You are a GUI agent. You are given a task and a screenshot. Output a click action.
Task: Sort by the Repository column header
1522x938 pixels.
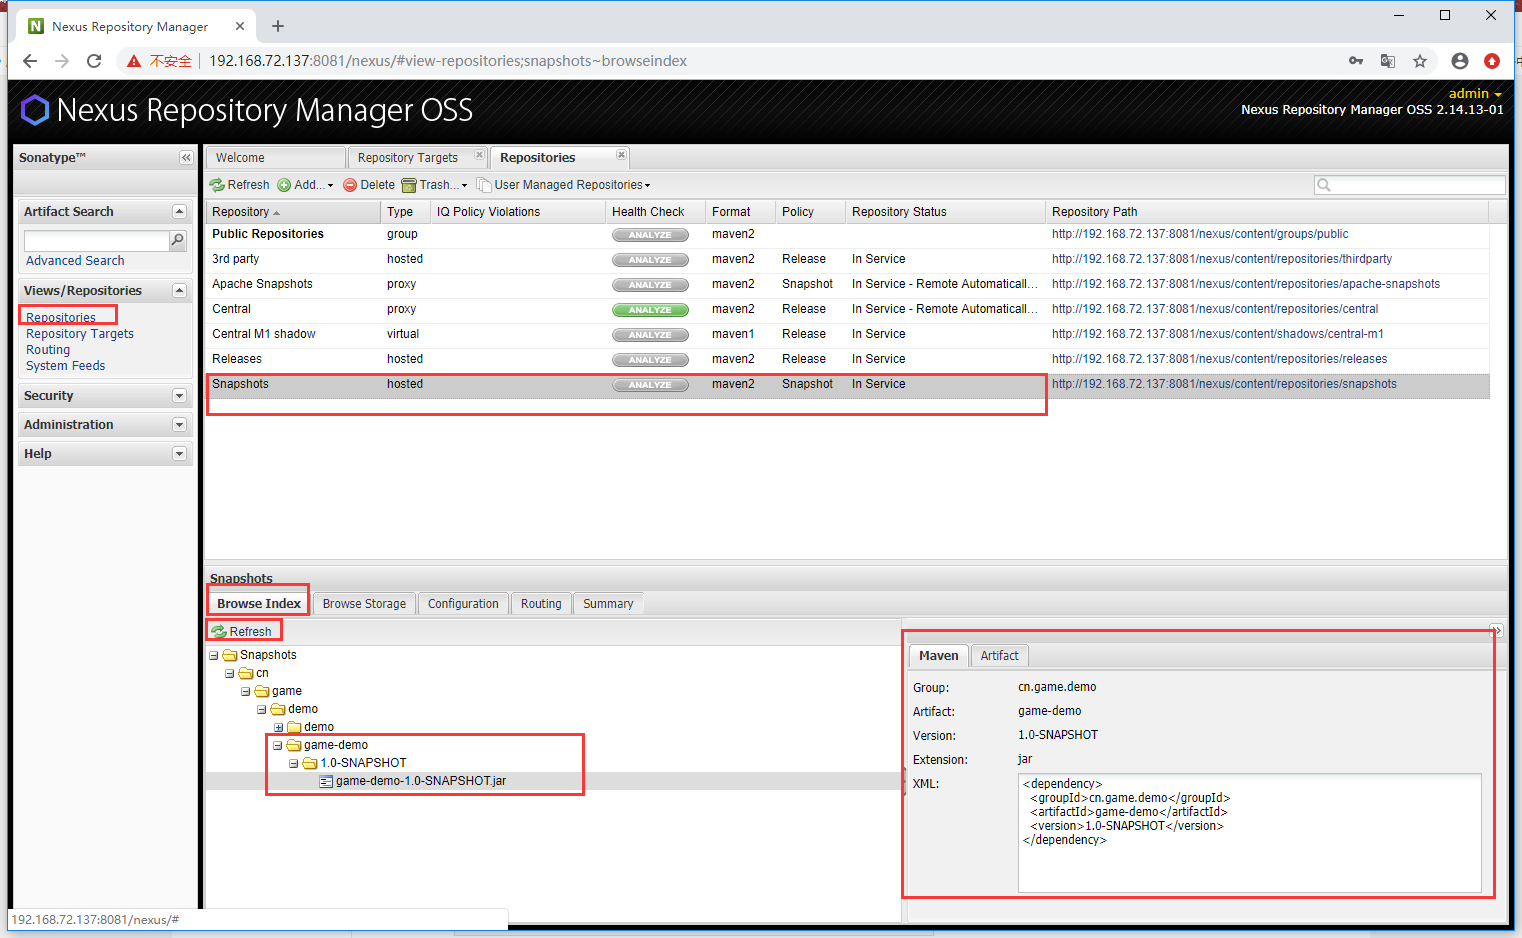click(293, 212)
